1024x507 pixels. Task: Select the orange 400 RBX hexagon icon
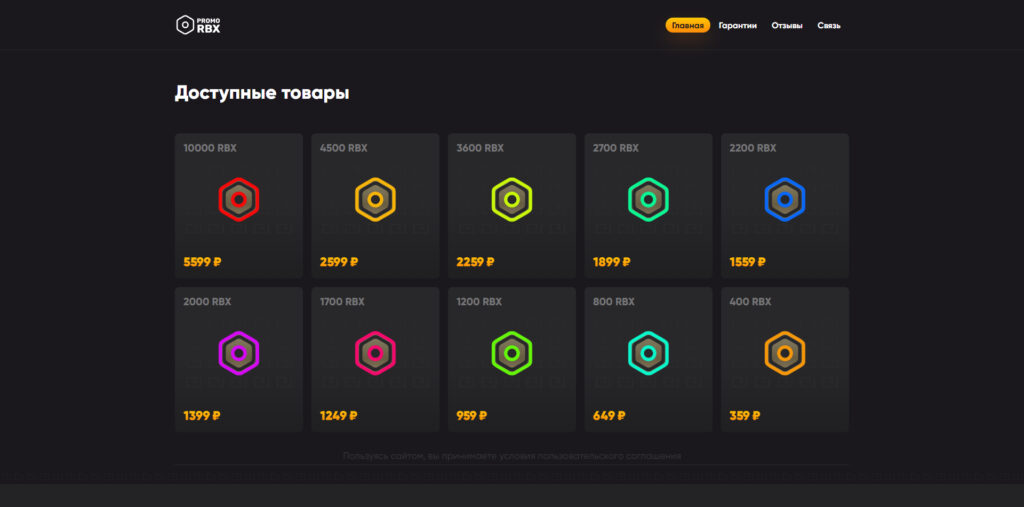785,353
